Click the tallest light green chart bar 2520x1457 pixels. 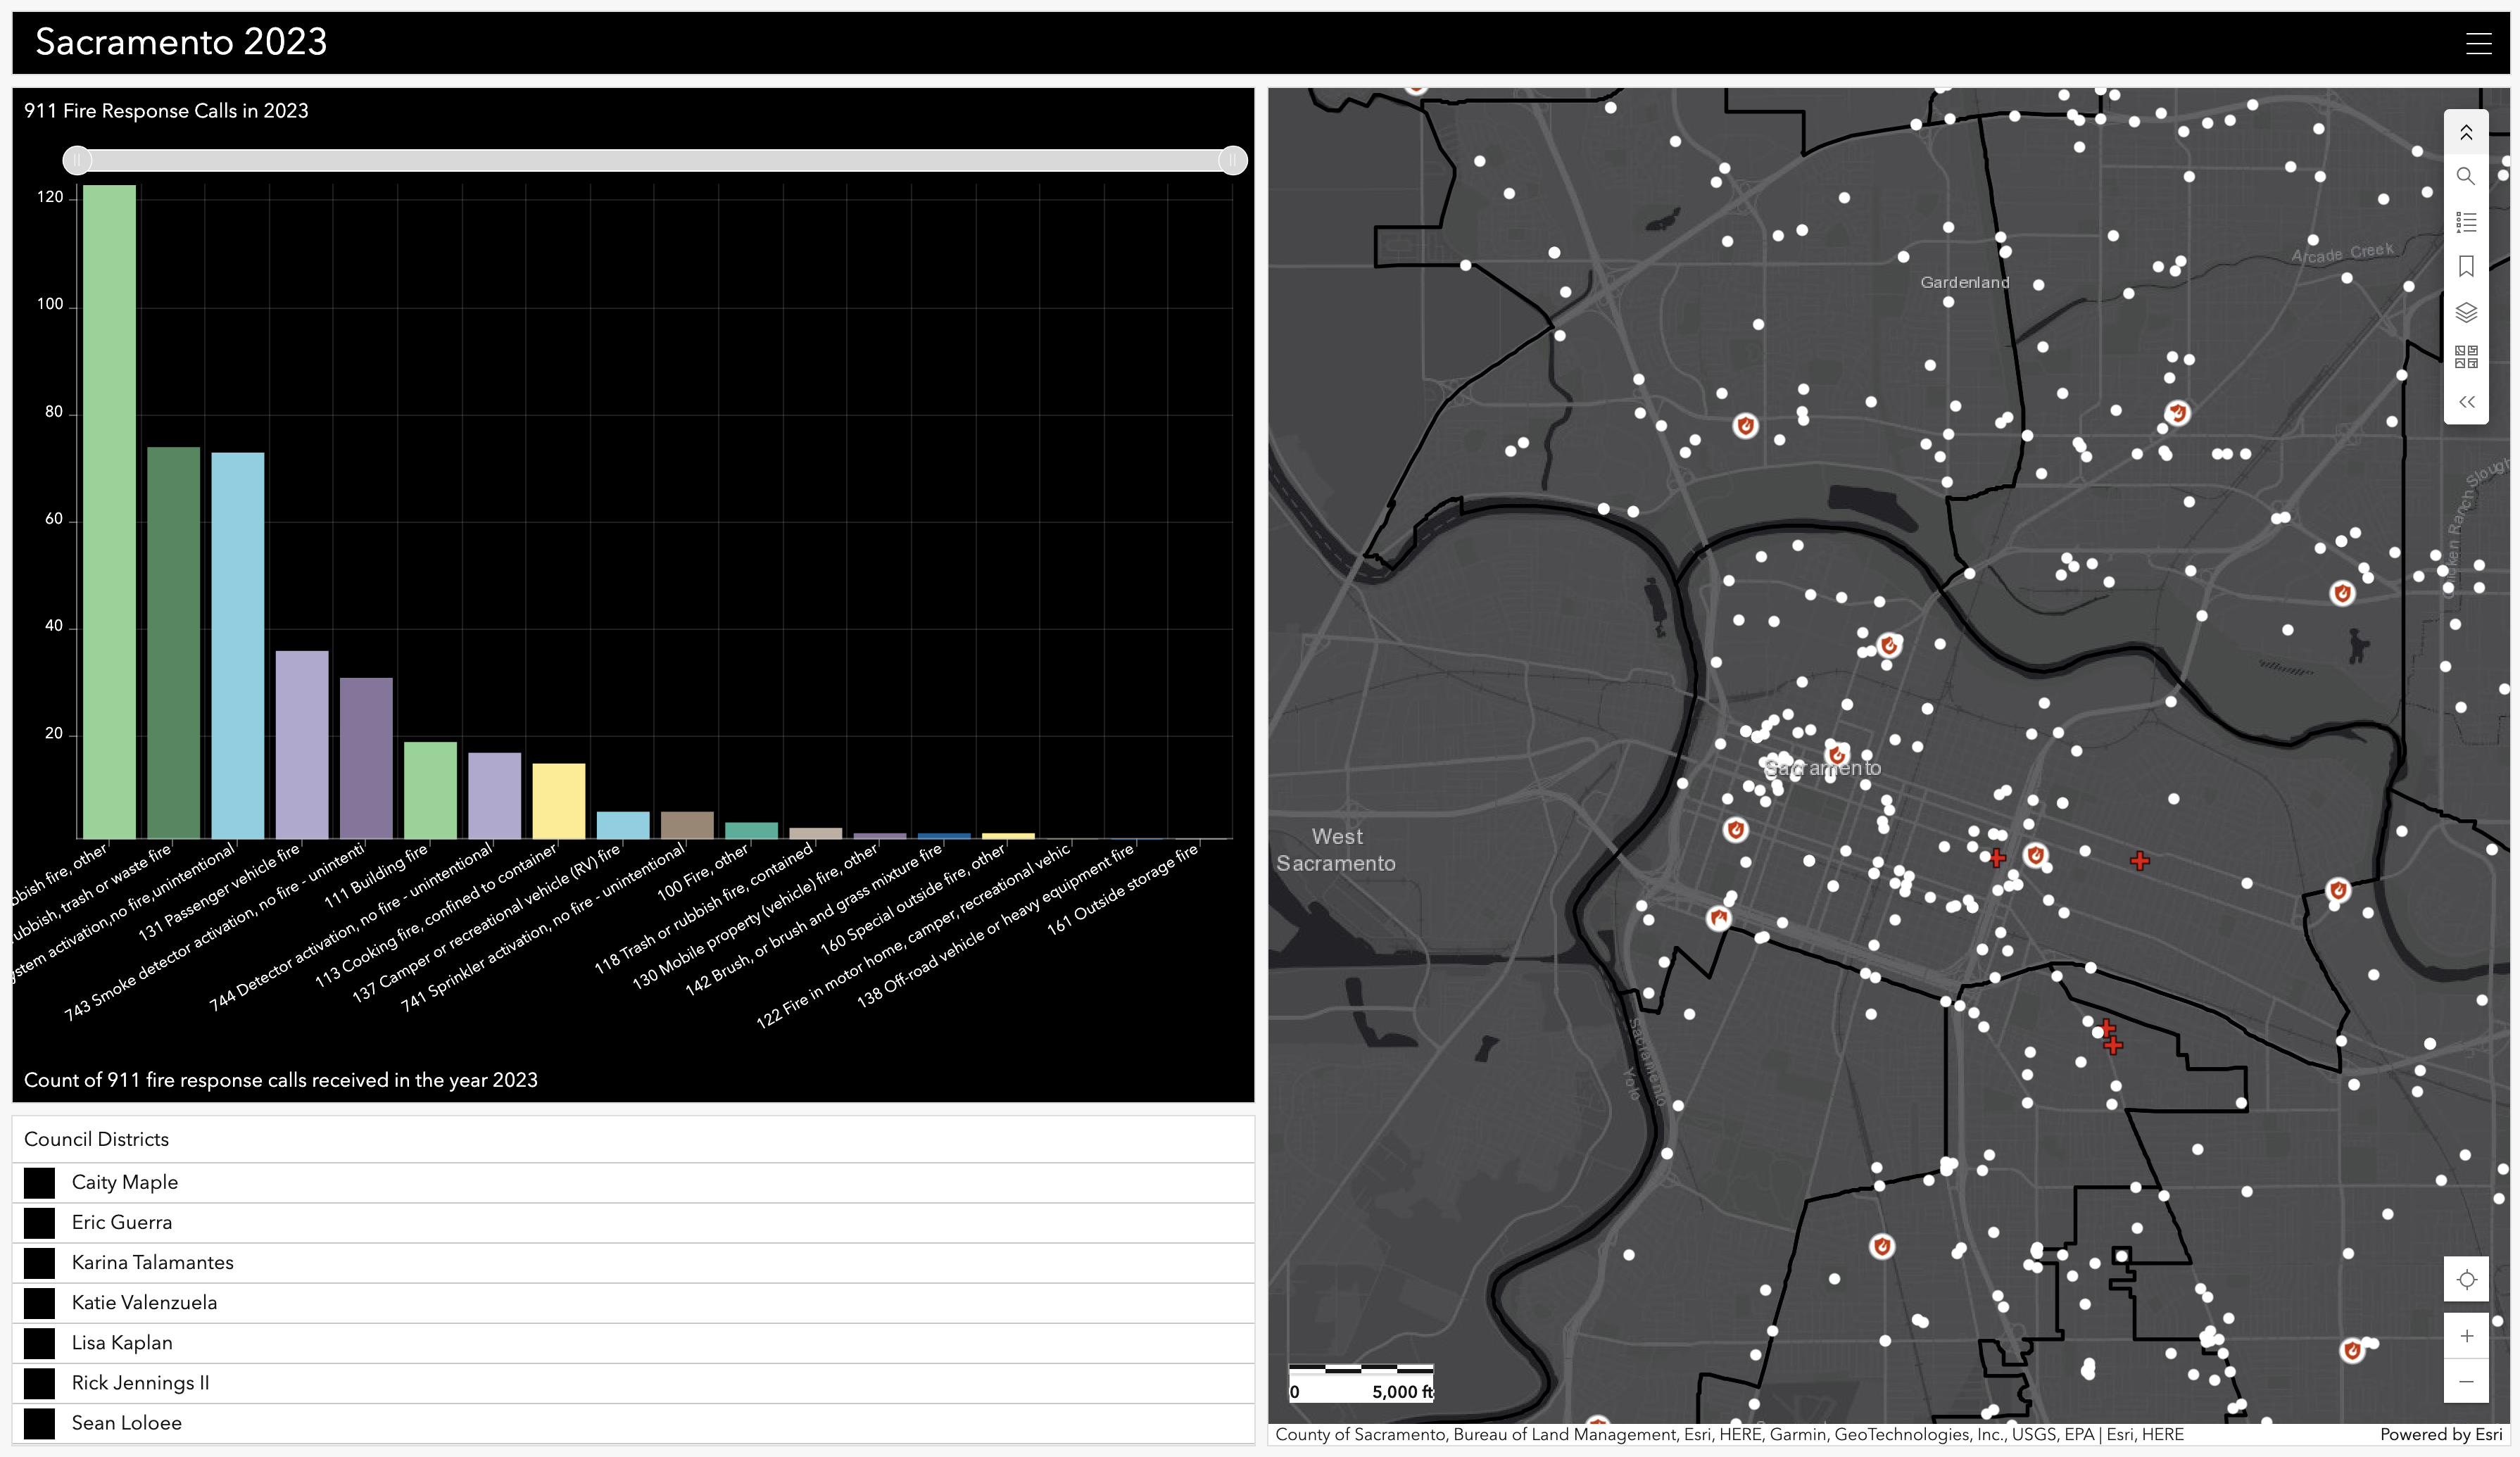click(x=109, y=511)
